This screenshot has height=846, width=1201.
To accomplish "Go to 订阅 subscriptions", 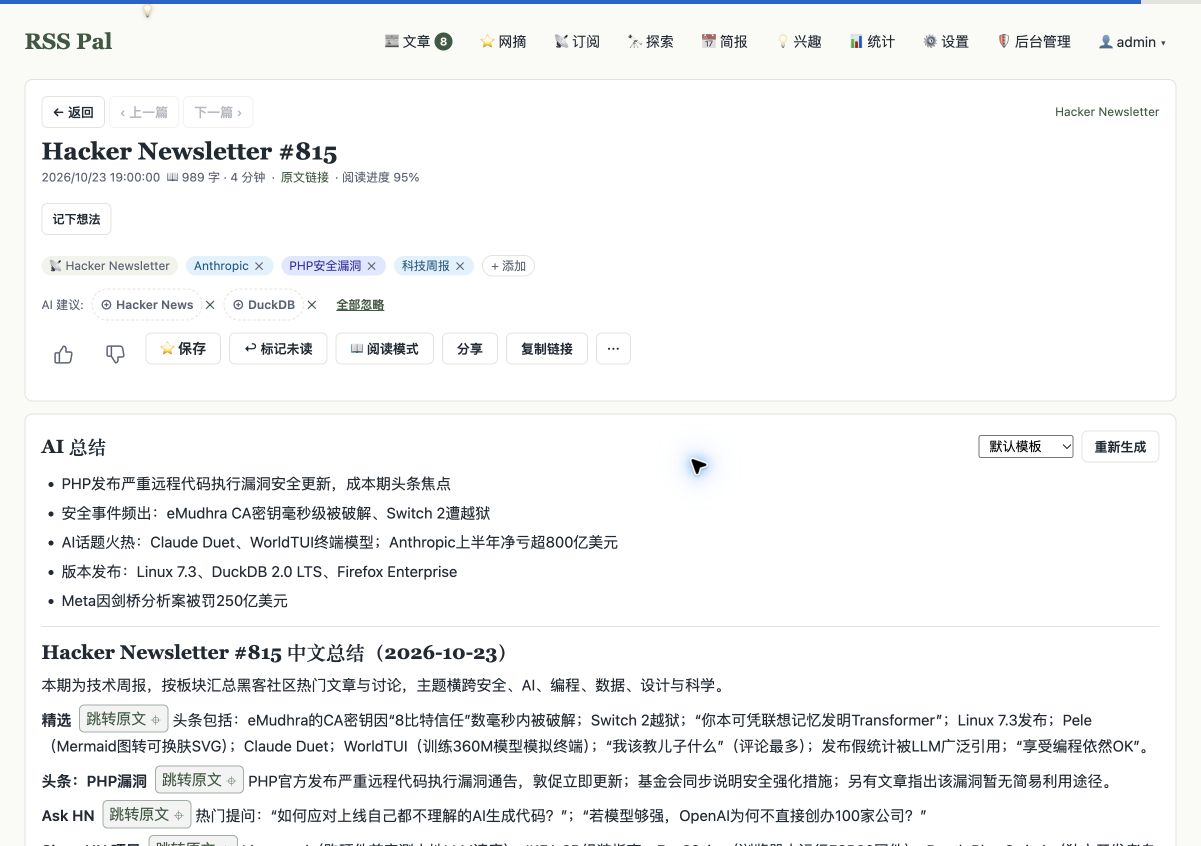I will pos(577,42).
